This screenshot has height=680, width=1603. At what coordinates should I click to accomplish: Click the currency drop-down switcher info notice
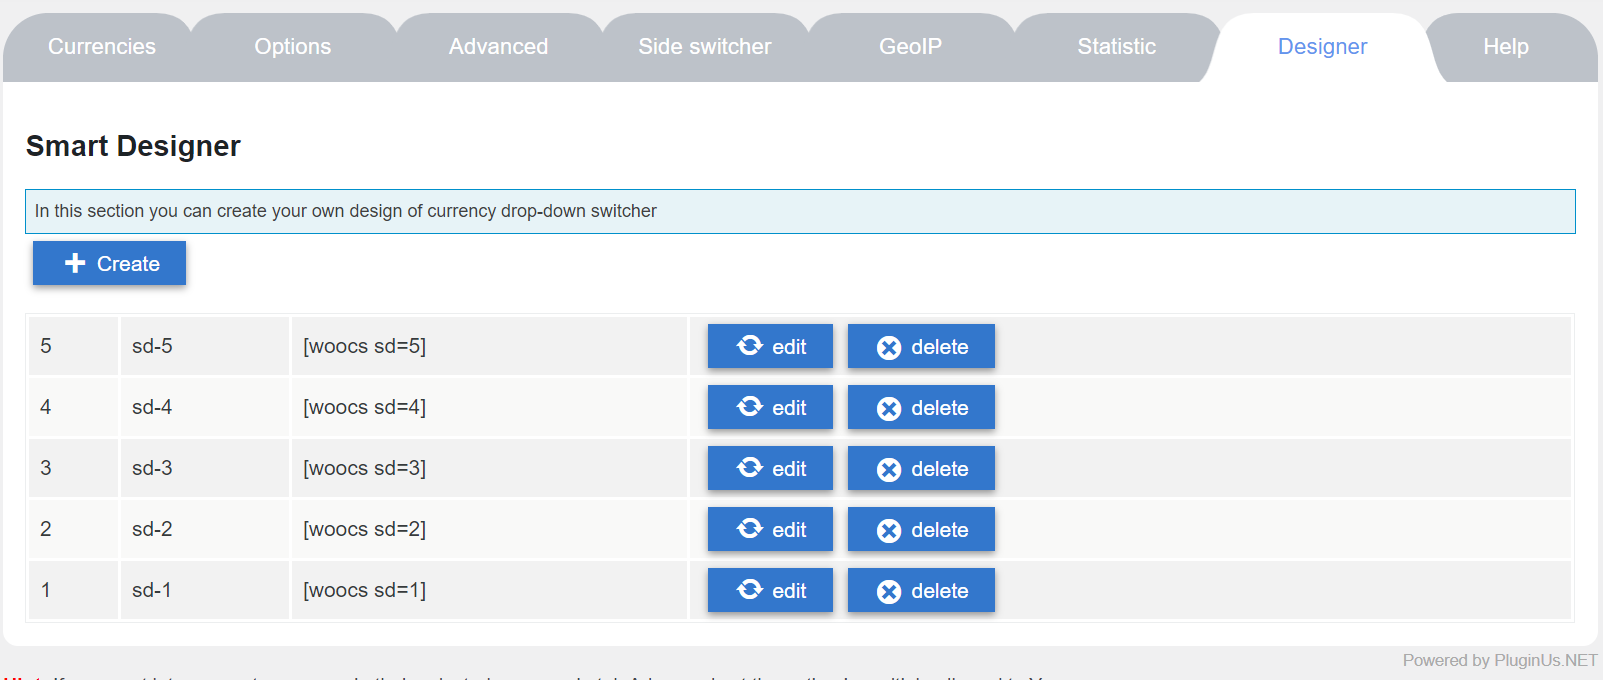(800, 211)
